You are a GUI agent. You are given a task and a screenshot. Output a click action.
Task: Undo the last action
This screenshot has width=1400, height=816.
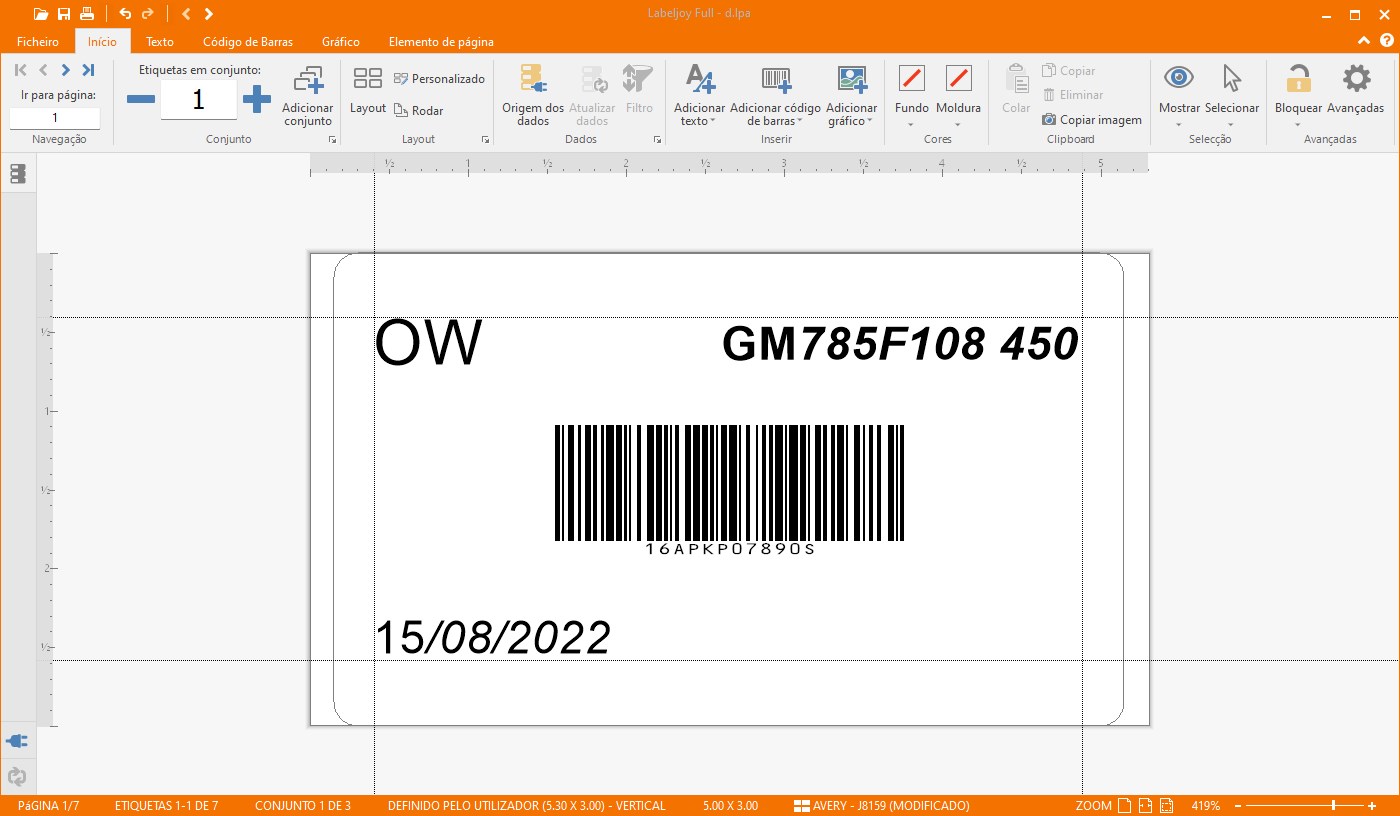[125, 14]
